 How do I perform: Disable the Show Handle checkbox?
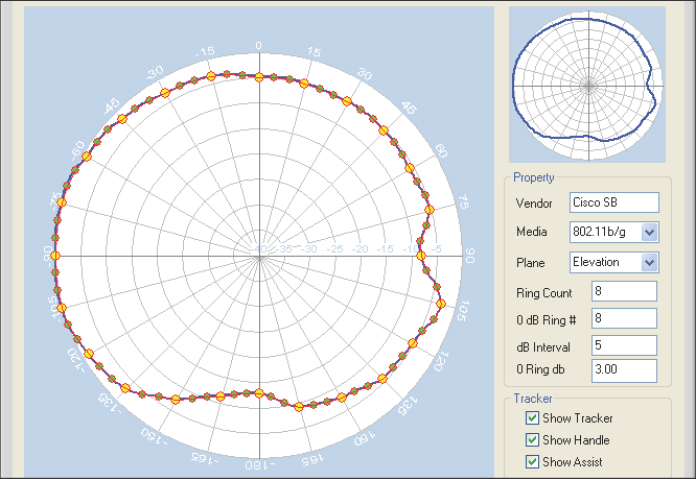pyautogui.click(x=532, y=440)
